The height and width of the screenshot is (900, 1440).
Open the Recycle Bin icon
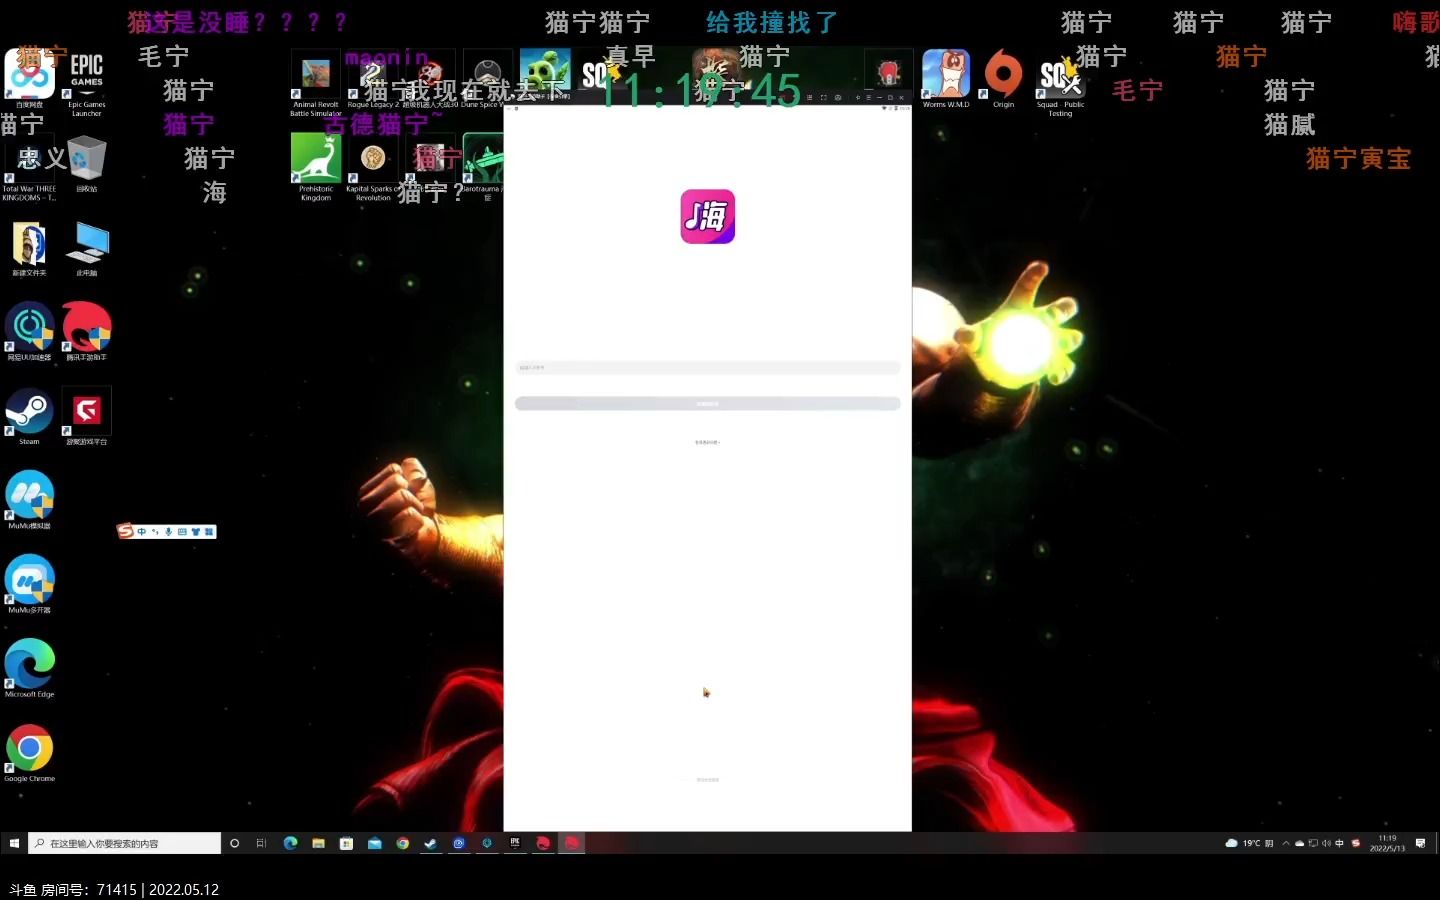(87, 163)
